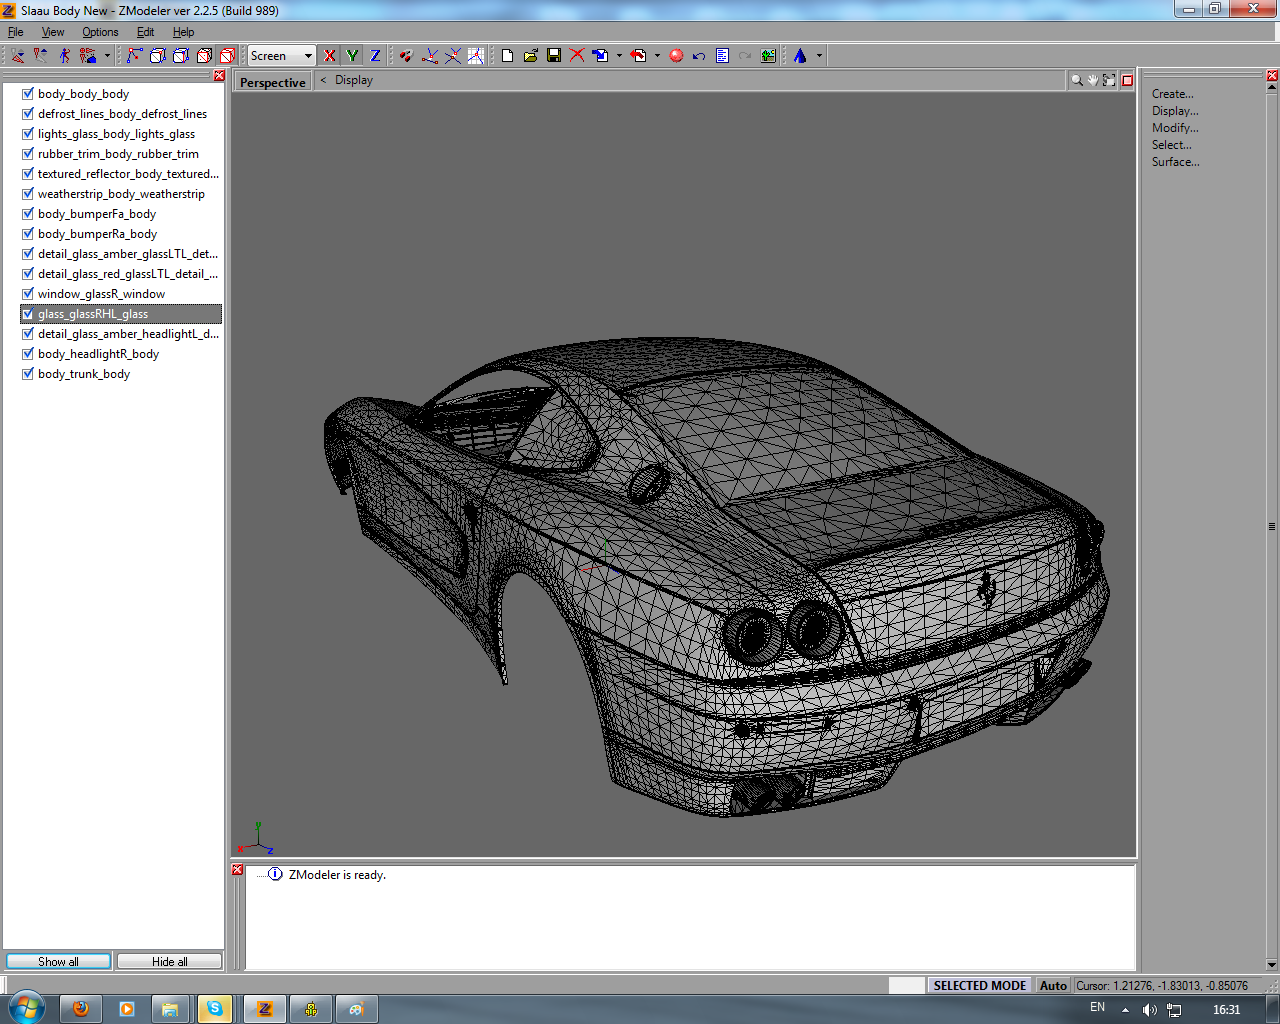Click the floppy disk Save icon
Screen dimensions: 1280x1024
(554, 56)
